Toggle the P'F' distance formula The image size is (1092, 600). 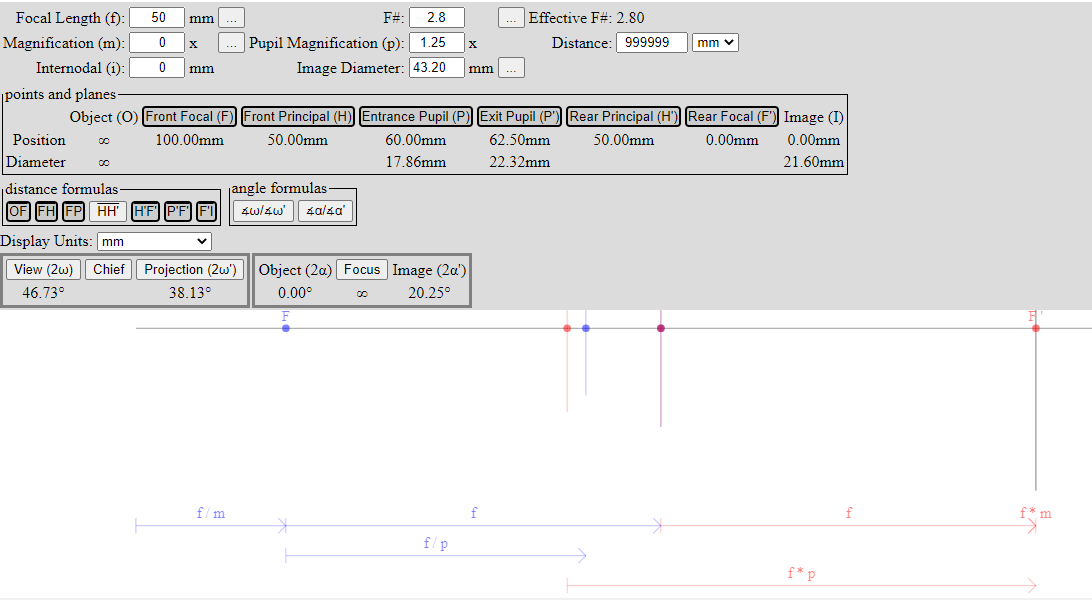(178, 211)
